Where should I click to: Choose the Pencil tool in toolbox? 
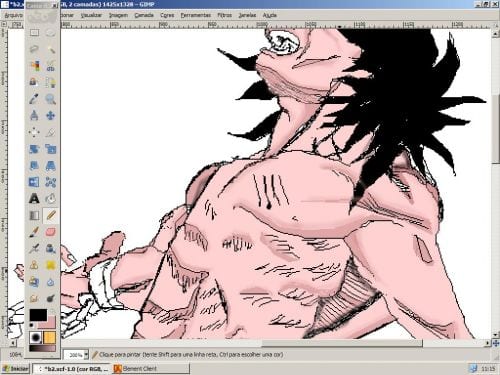tap(51, 215)
